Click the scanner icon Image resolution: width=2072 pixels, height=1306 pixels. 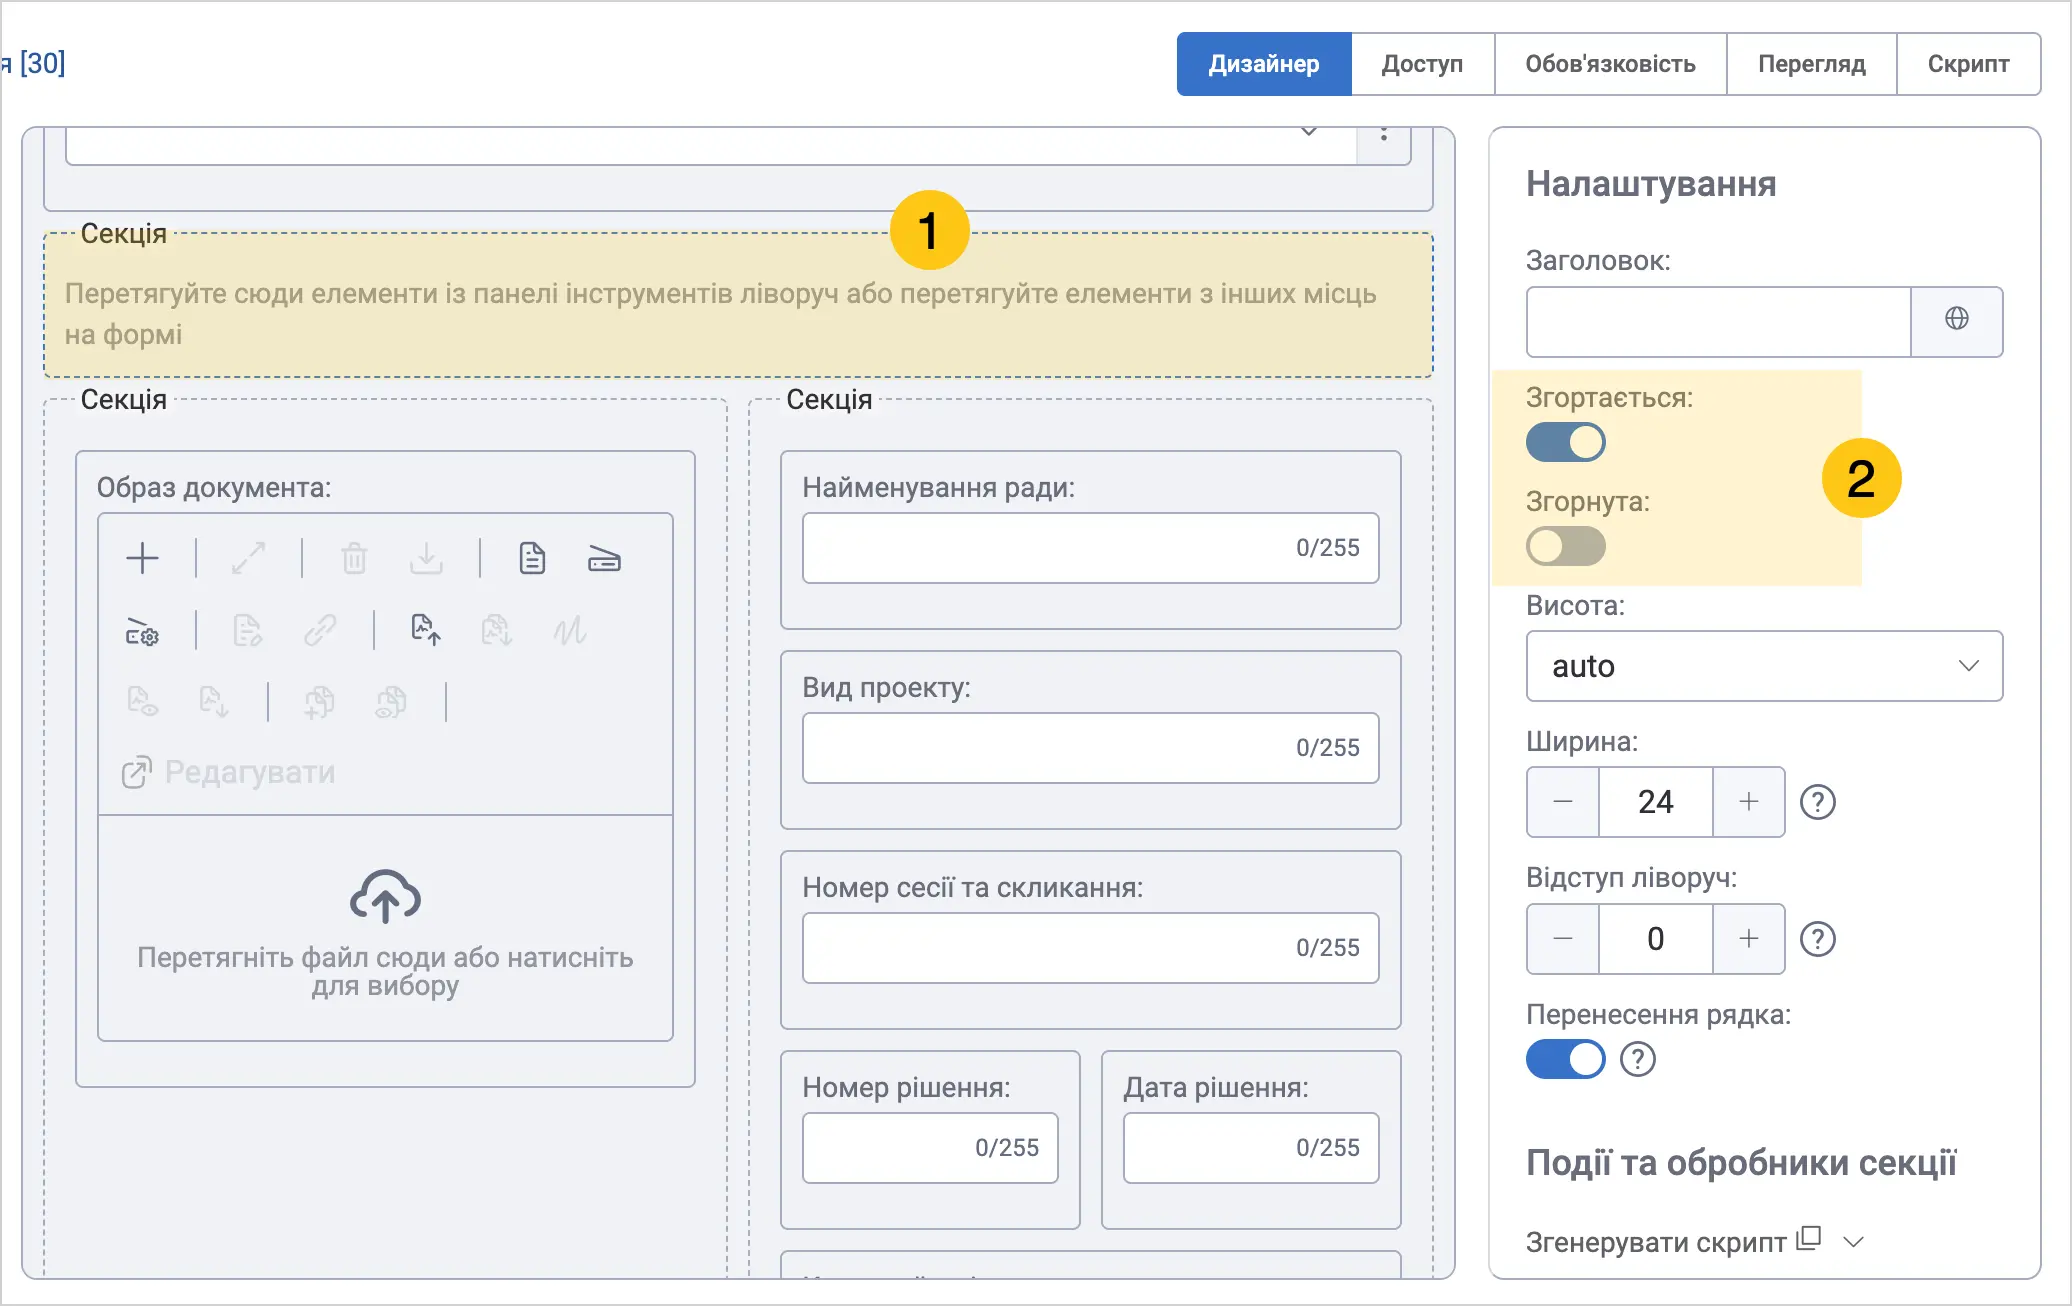(x=604, y=558)
